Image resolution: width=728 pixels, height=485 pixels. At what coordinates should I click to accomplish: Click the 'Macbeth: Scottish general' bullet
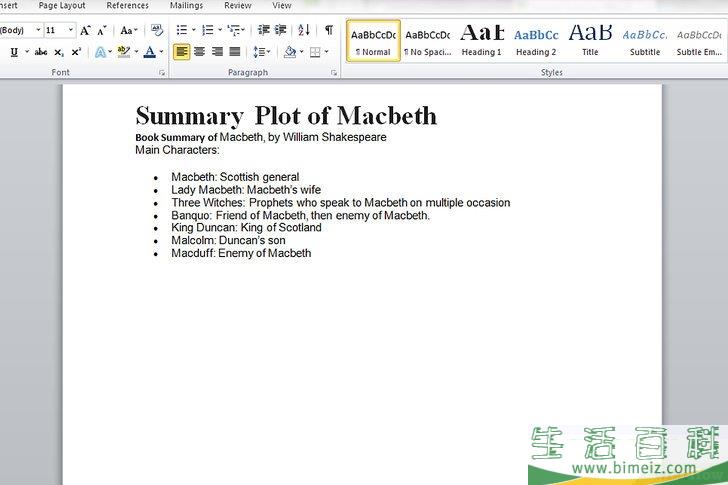(235, 177)
